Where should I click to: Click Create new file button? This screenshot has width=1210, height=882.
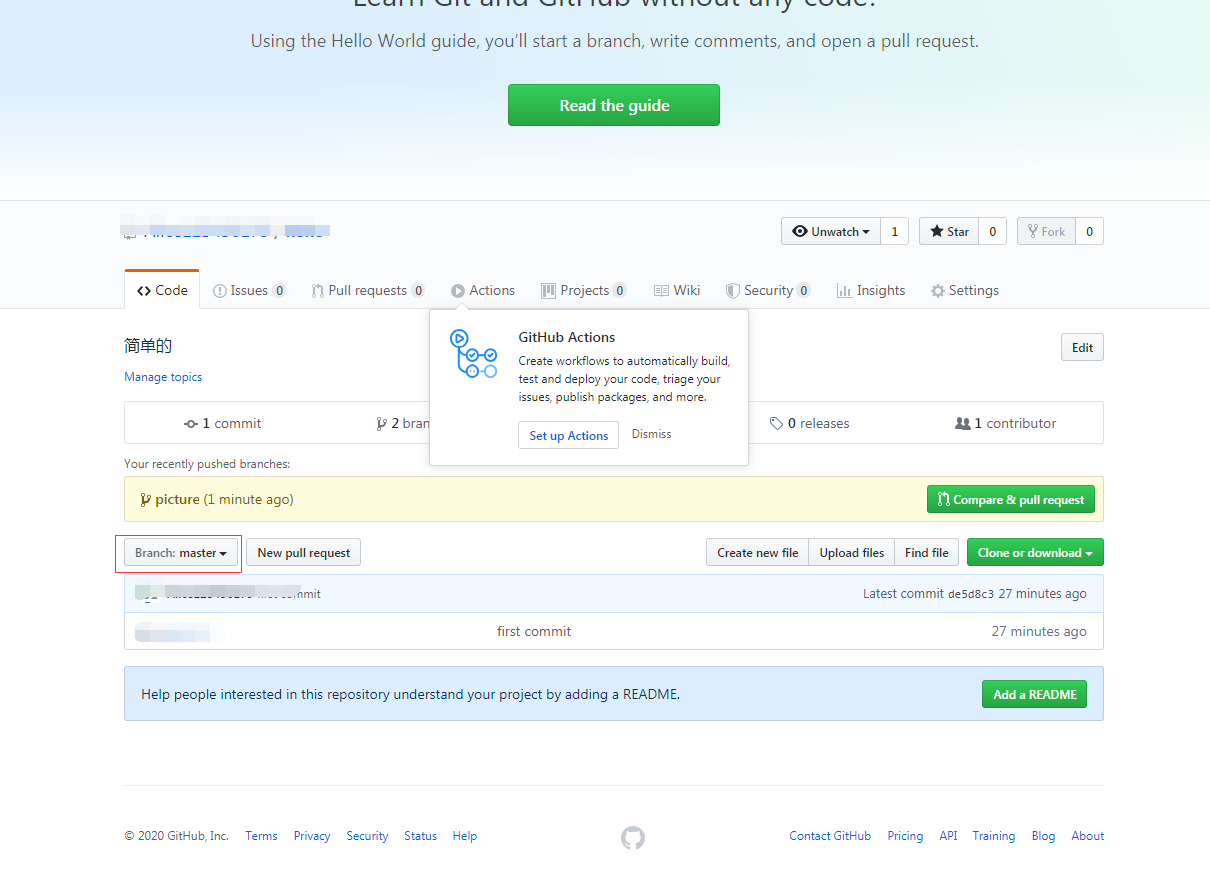[757, 552]
